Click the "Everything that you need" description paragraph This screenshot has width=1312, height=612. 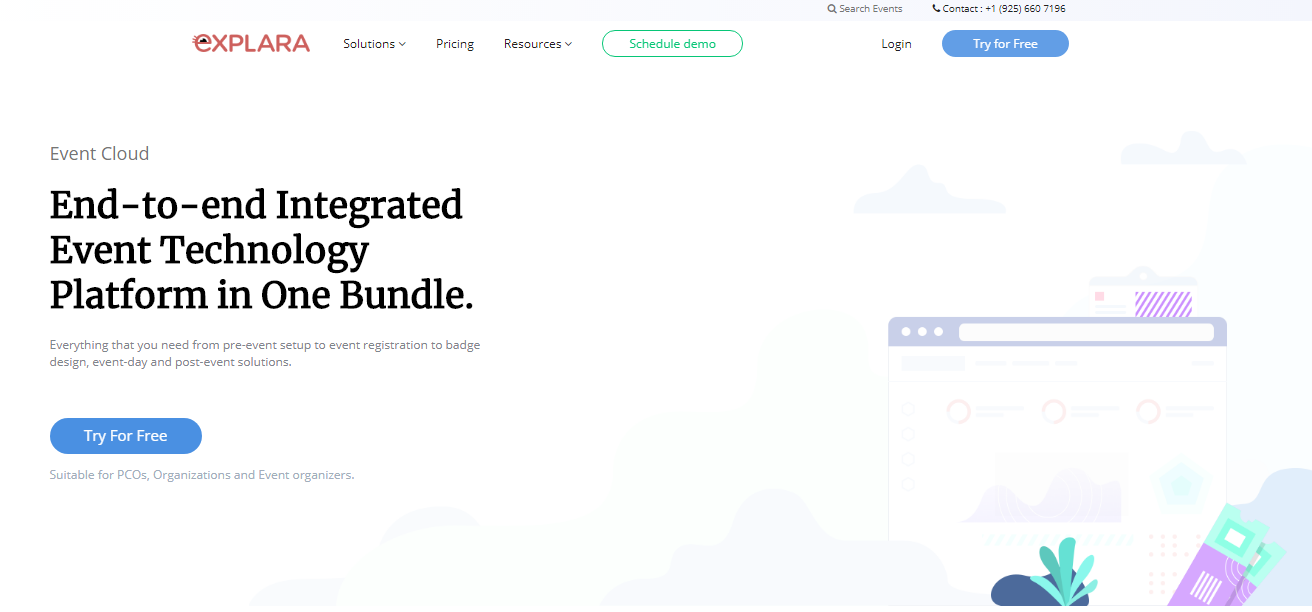[265, 354]
